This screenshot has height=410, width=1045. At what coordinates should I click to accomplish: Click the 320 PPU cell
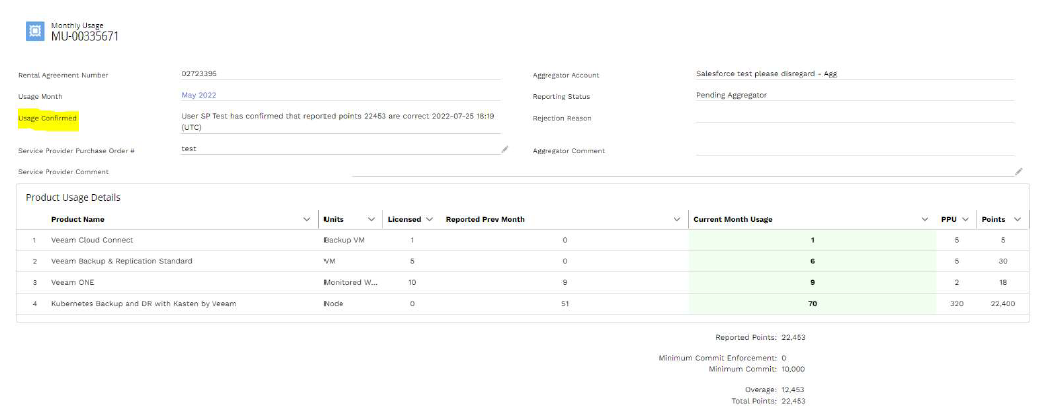click(x=956, y=304)
